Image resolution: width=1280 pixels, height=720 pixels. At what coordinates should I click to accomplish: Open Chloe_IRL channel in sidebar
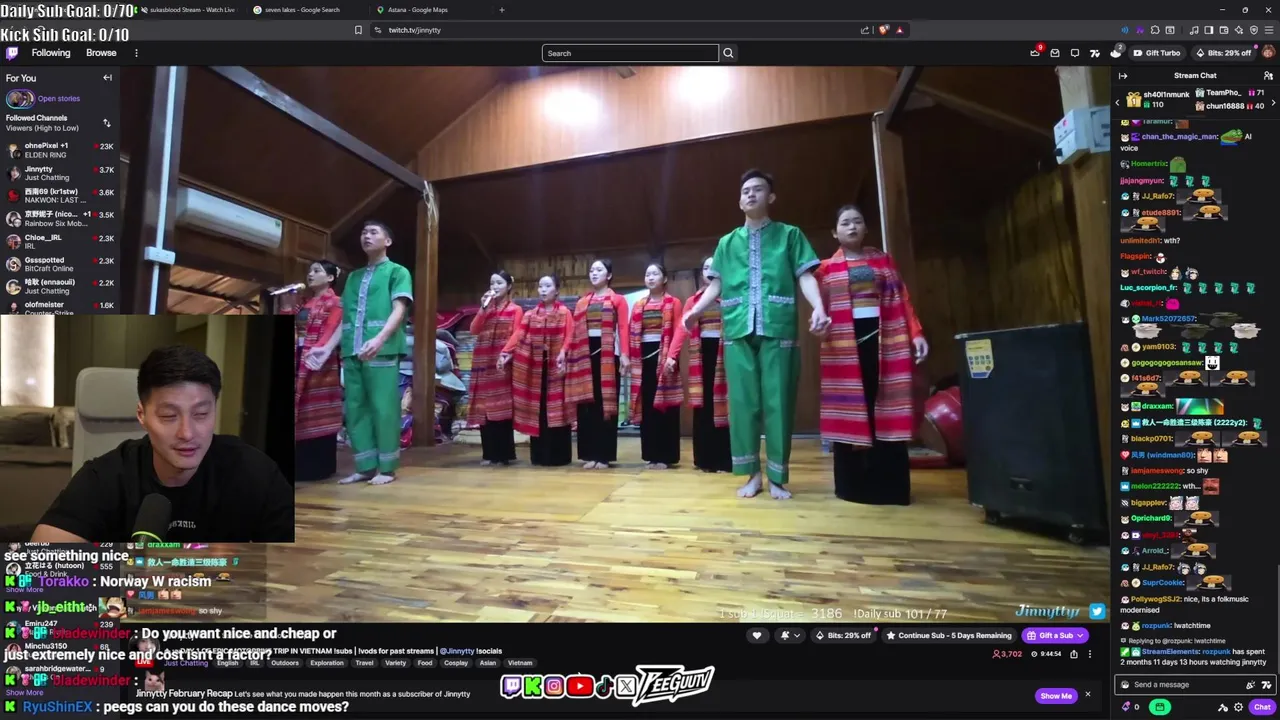coord(59,241)
